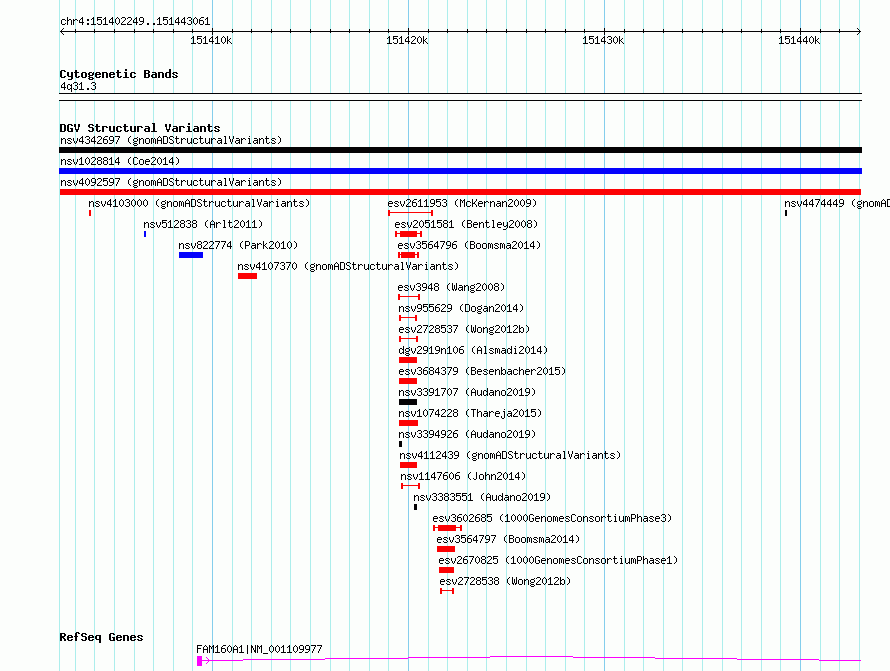
Task: Click dgv2919n106 (Alsmadi2014) label
Action: point(473,350)
